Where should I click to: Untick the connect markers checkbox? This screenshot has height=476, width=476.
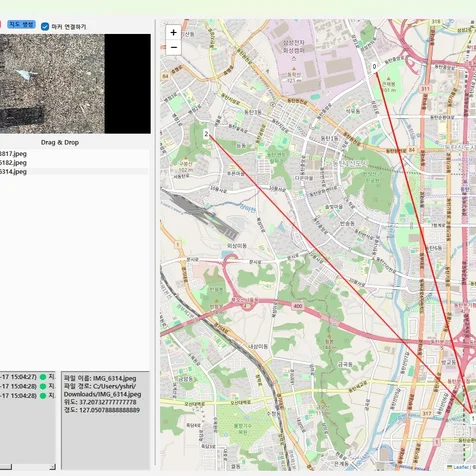tap(45, 27)
